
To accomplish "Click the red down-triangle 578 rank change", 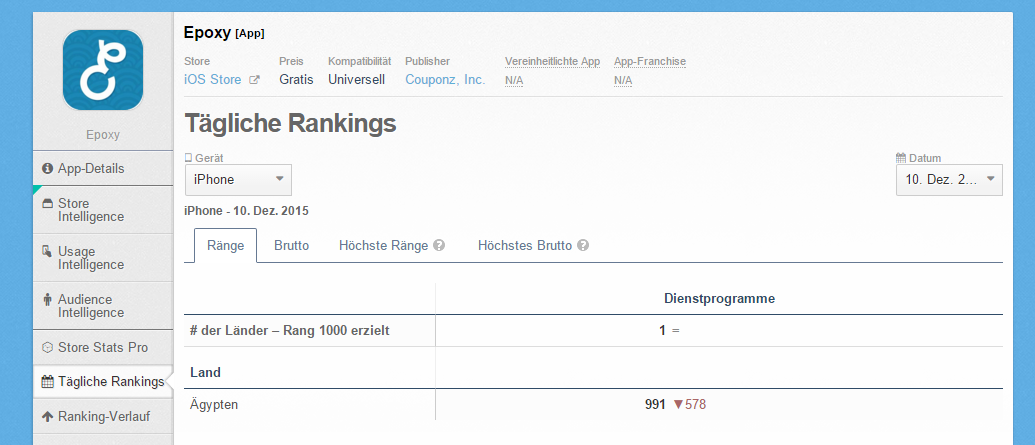I will pyautogui.click(x=689, y=405).
